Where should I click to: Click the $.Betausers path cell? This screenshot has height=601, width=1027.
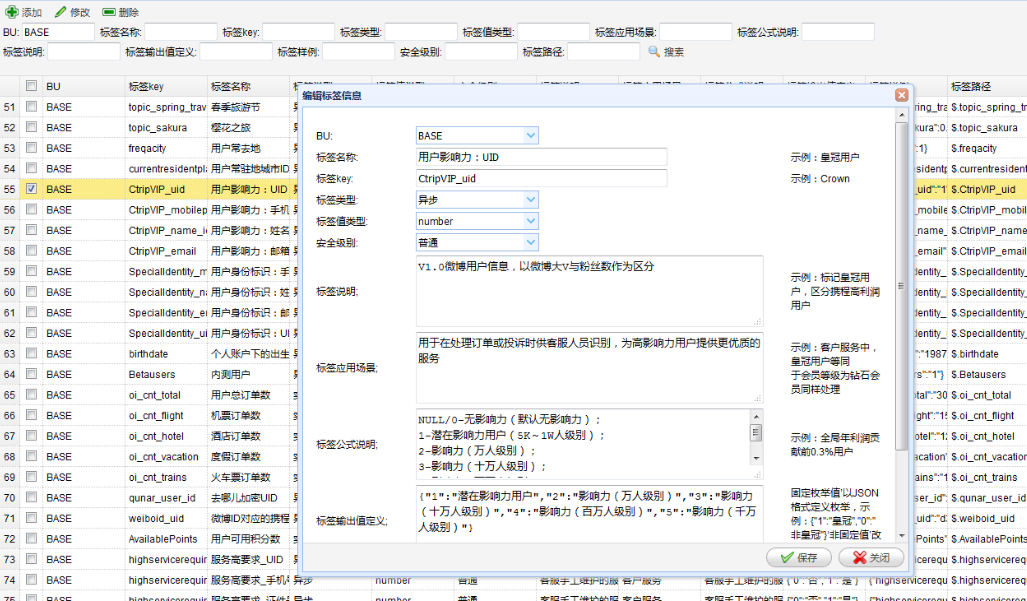(x=988, y=374)
